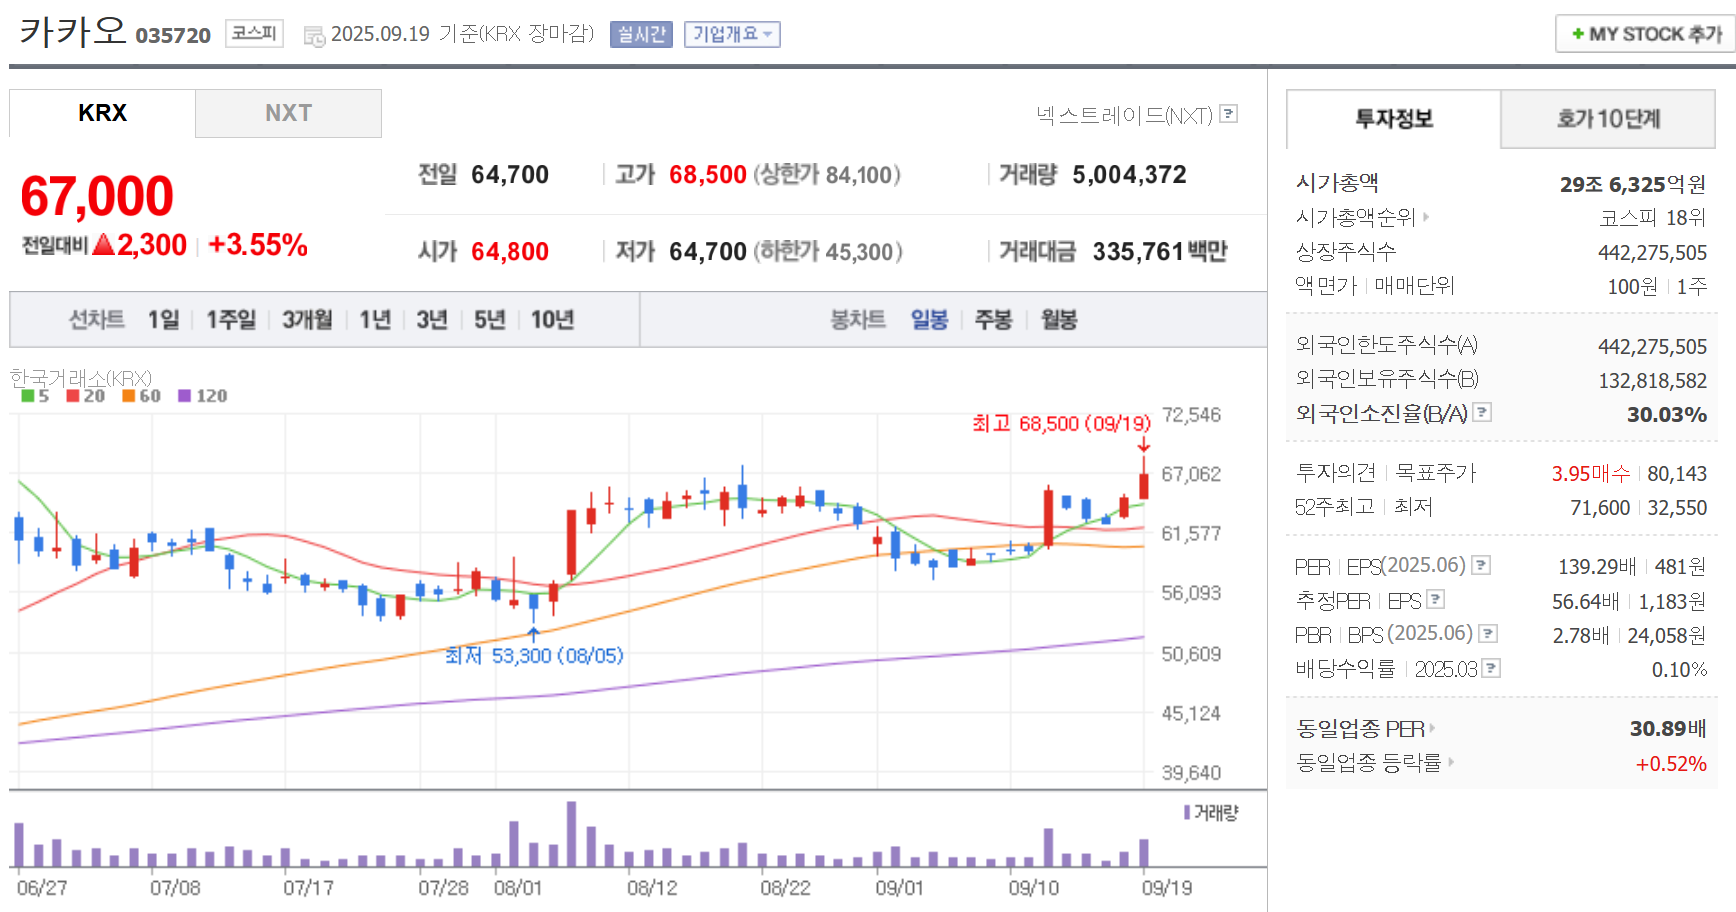Click the current price 67,000

point(97,196)
